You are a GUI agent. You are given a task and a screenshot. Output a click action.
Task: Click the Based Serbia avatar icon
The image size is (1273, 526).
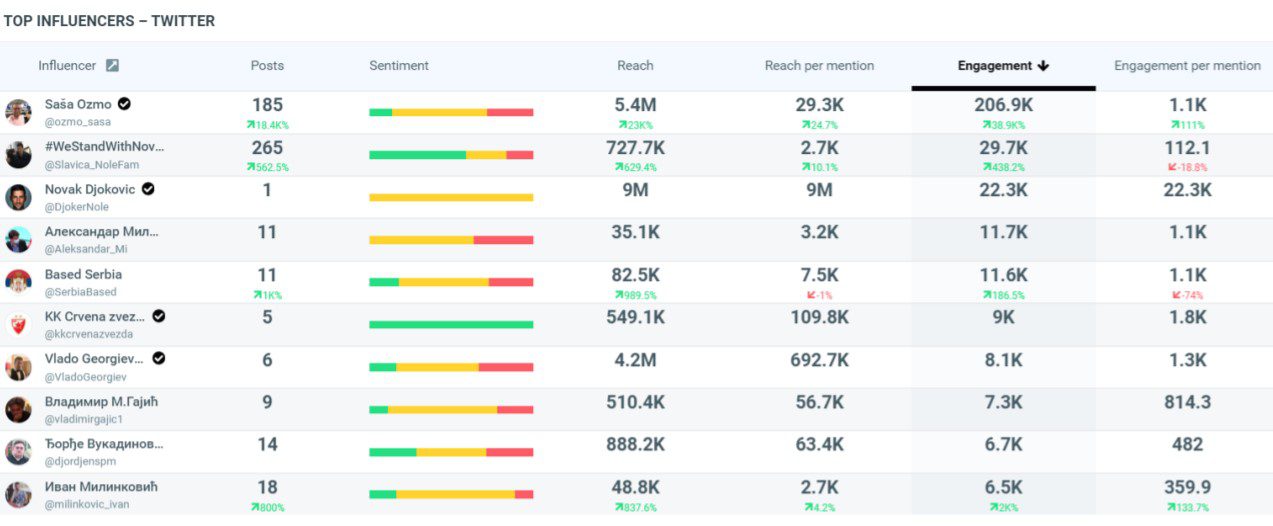(18, 282)
